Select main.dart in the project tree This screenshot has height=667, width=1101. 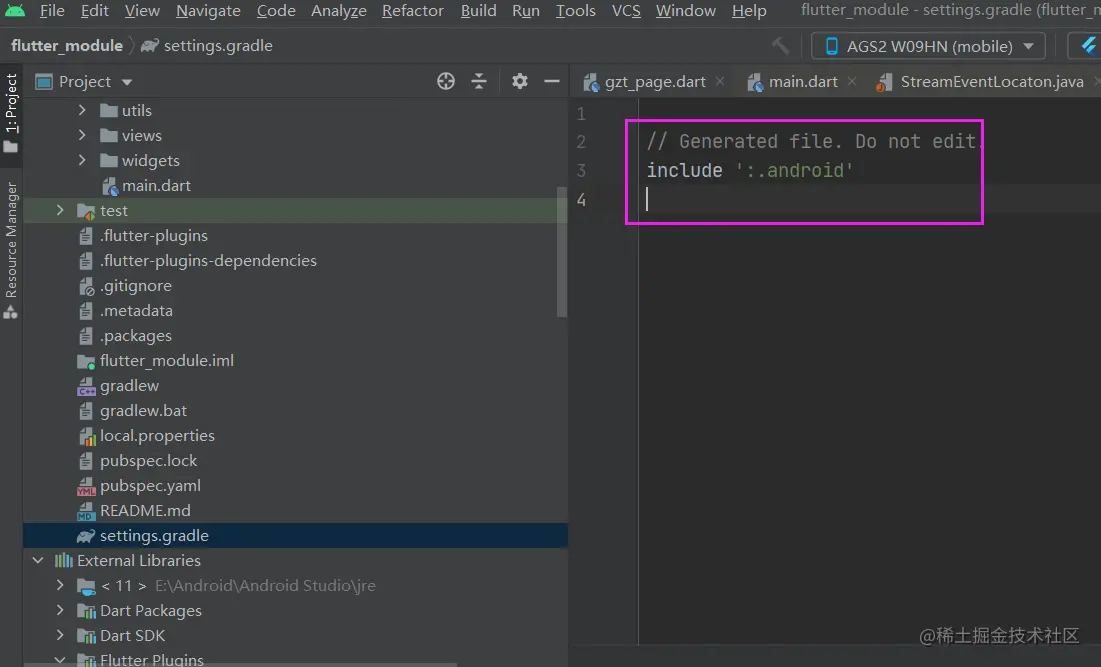tap(156, 185)
